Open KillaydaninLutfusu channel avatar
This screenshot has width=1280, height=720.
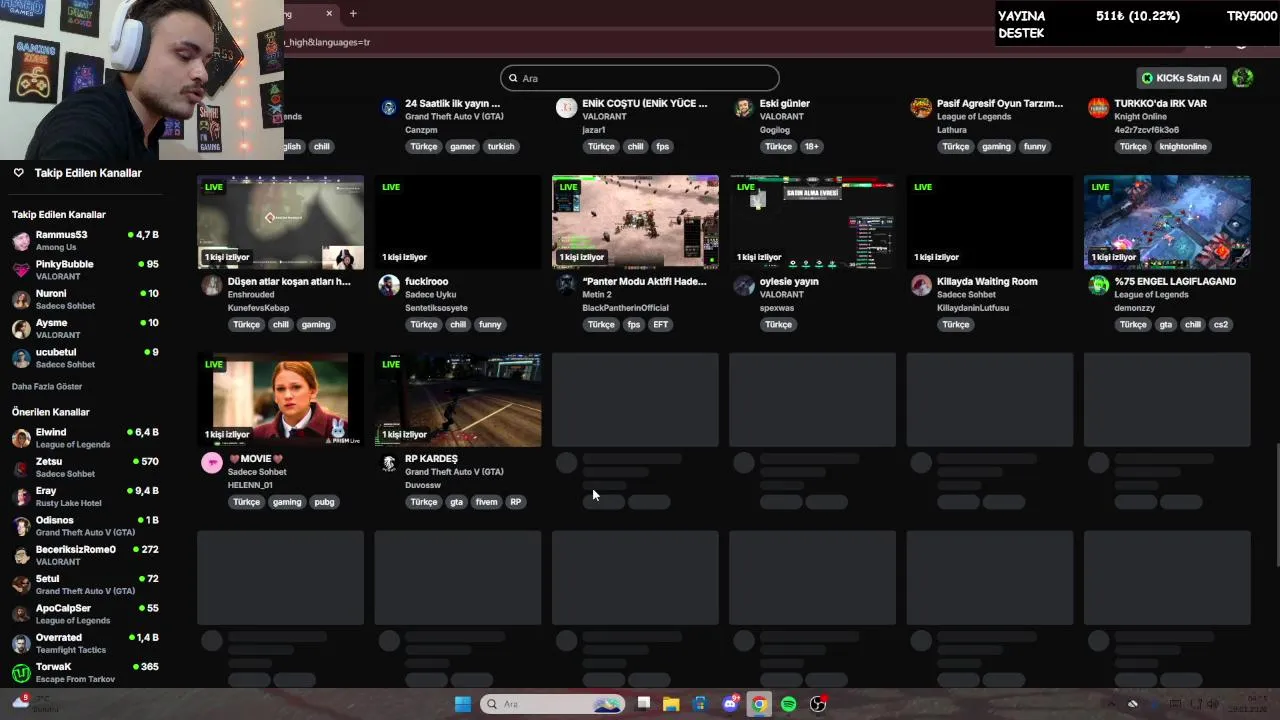click(921, 286)
